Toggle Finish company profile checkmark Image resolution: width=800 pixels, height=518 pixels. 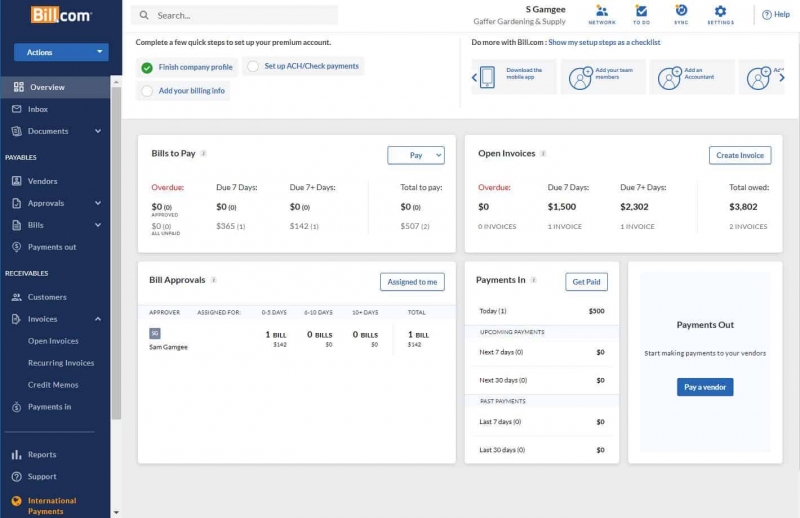tap(147, 67)
